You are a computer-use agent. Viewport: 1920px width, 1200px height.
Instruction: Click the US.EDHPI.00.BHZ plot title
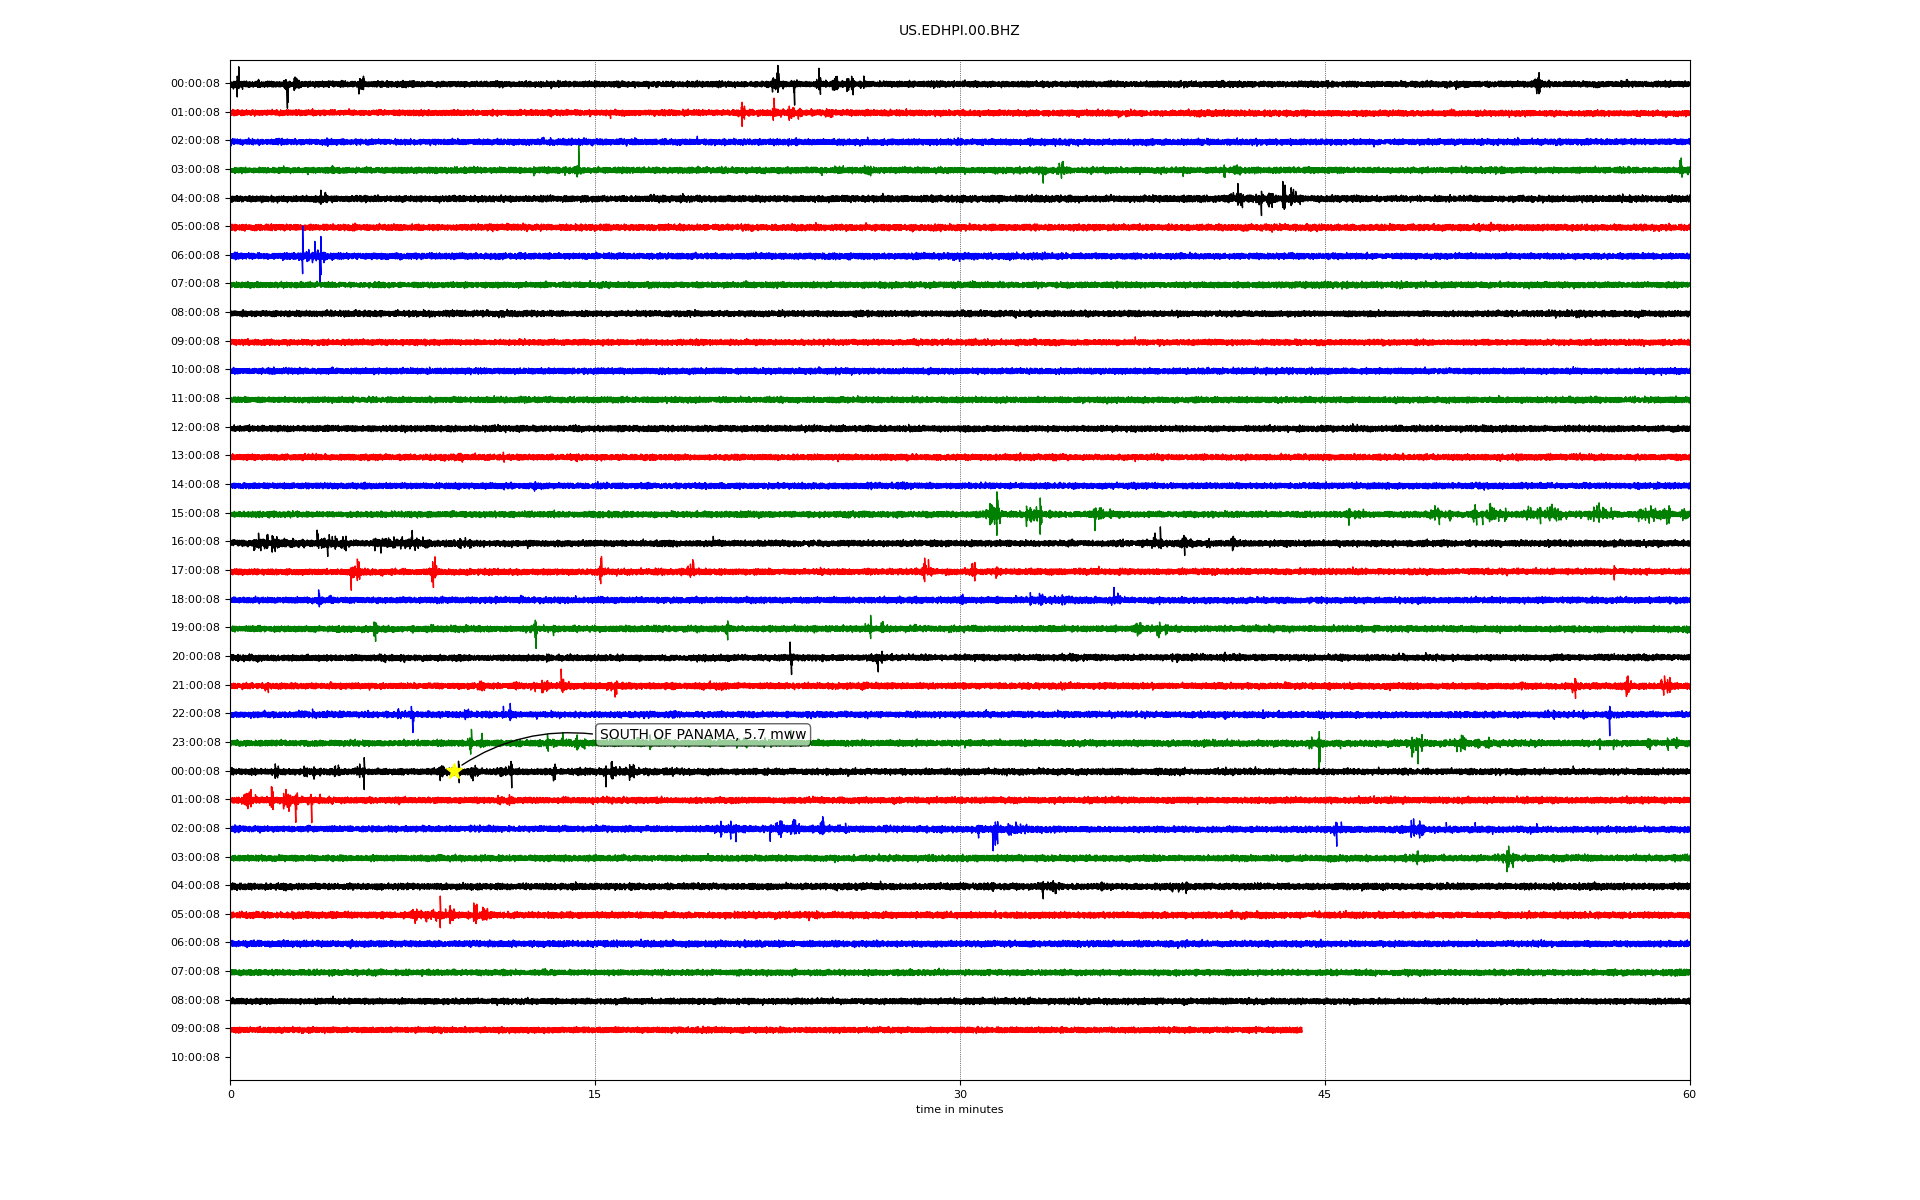(x=959, y=31)
